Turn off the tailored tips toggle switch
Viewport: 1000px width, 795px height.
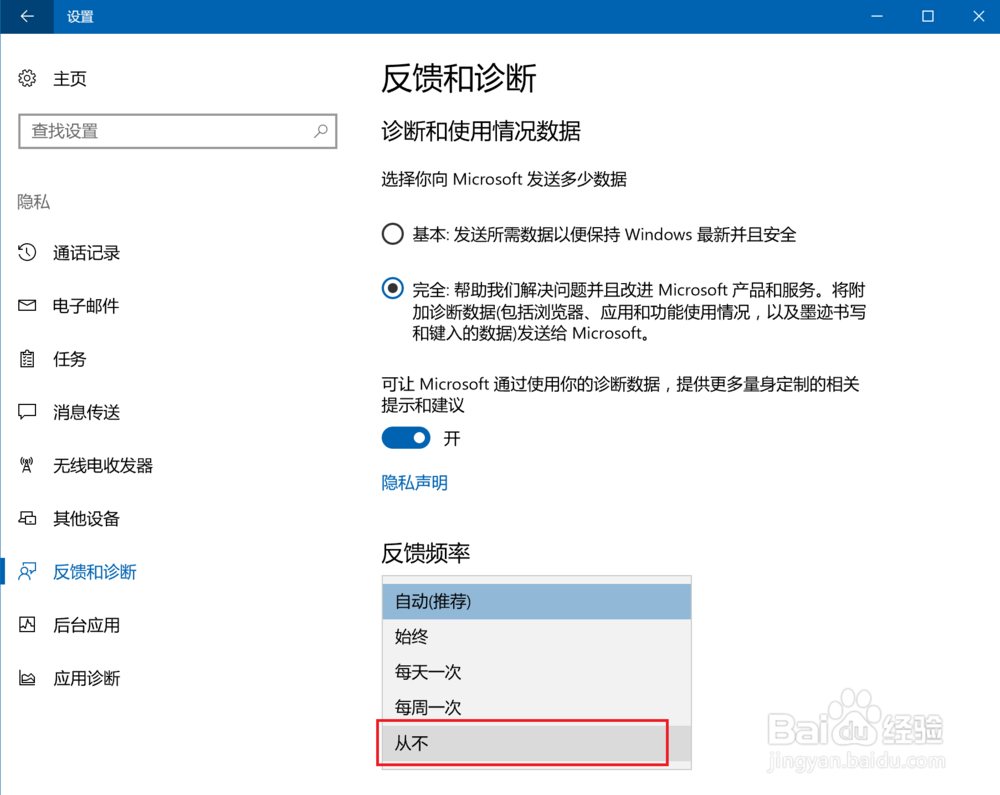pyautogui.click(x=406, y=438)
